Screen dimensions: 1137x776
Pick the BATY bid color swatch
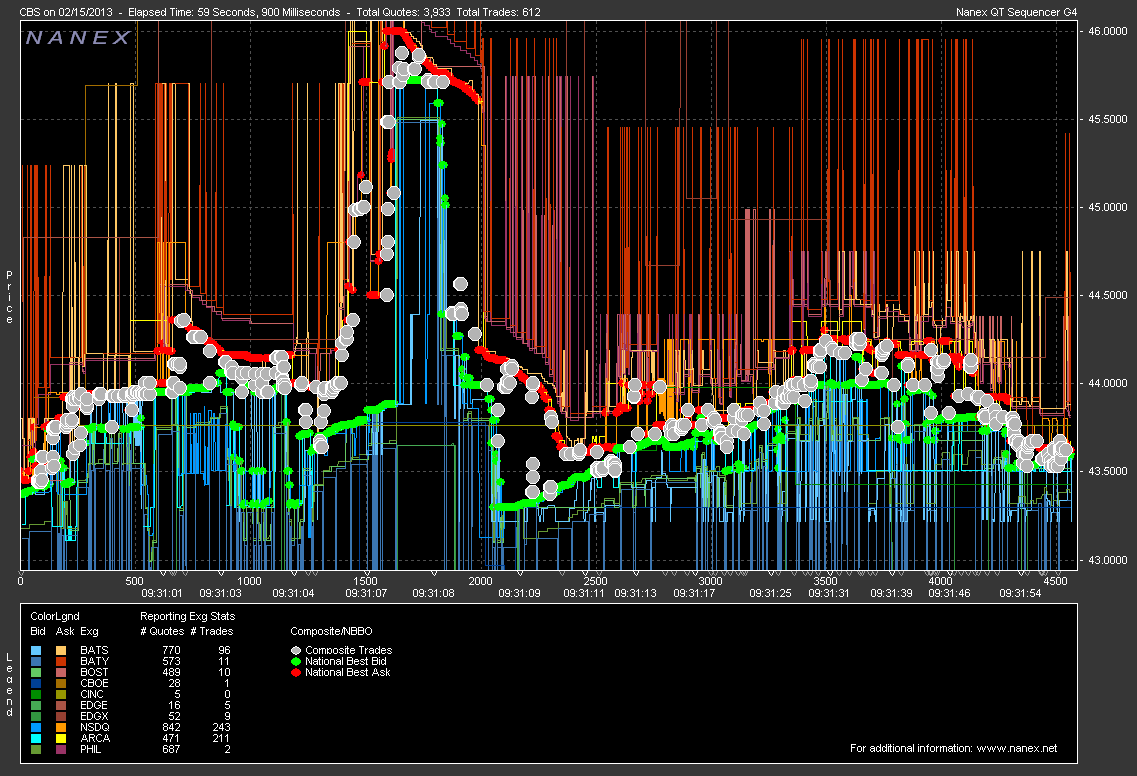[x=37, y=661]
